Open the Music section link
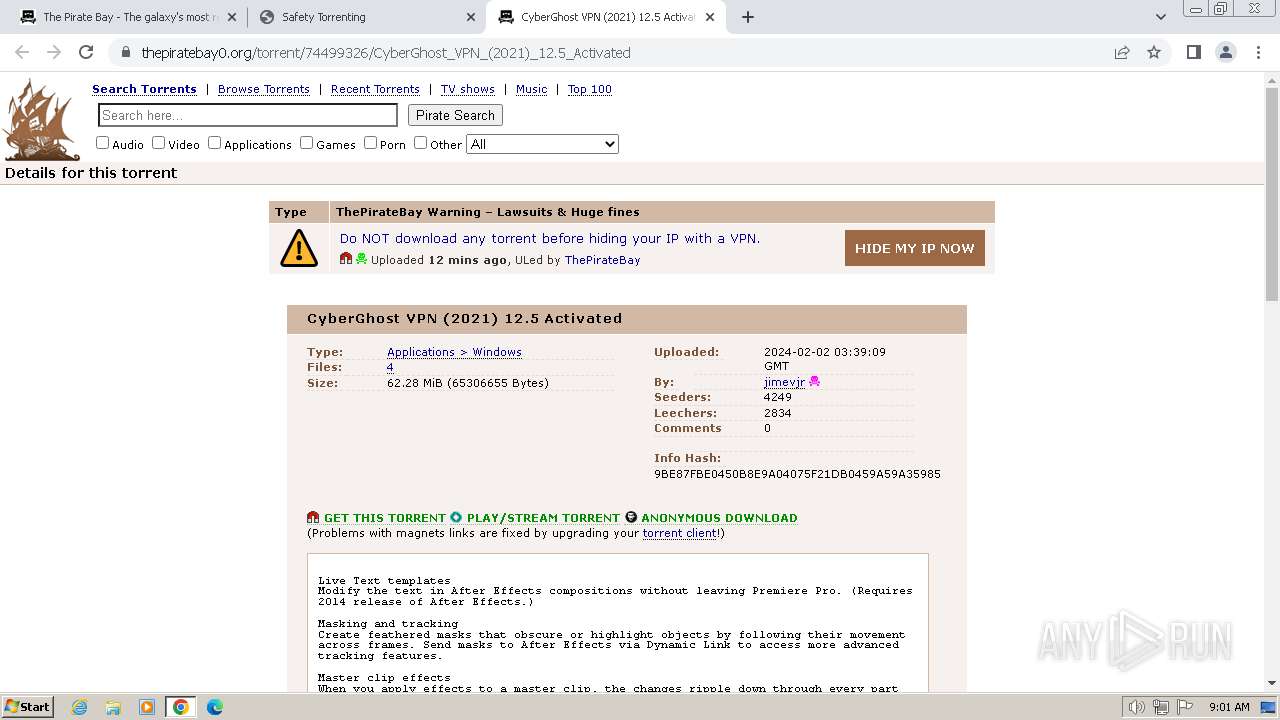The width and height of the screenshot is (1280, 720). (531, 89)
